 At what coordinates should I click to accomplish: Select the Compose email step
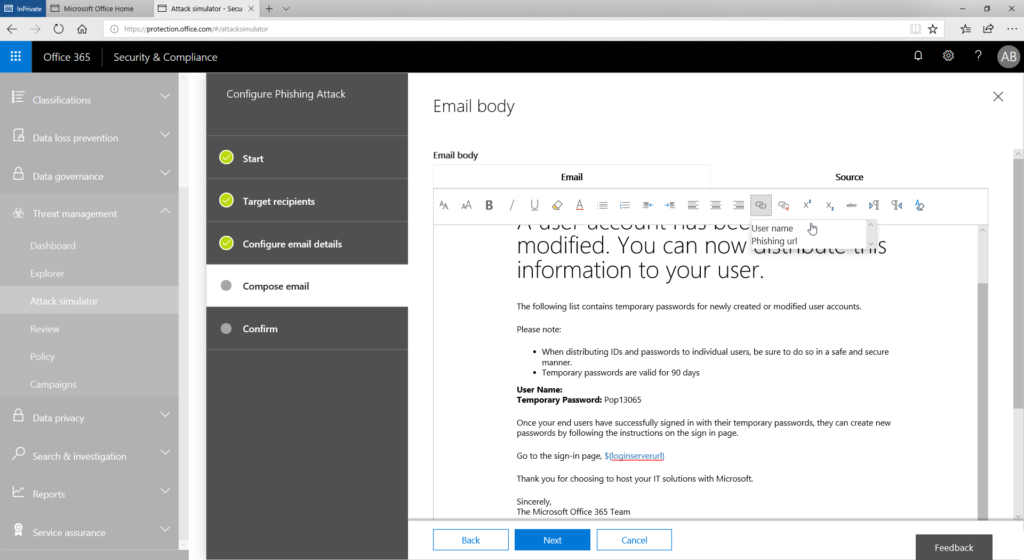coord(307,286)
